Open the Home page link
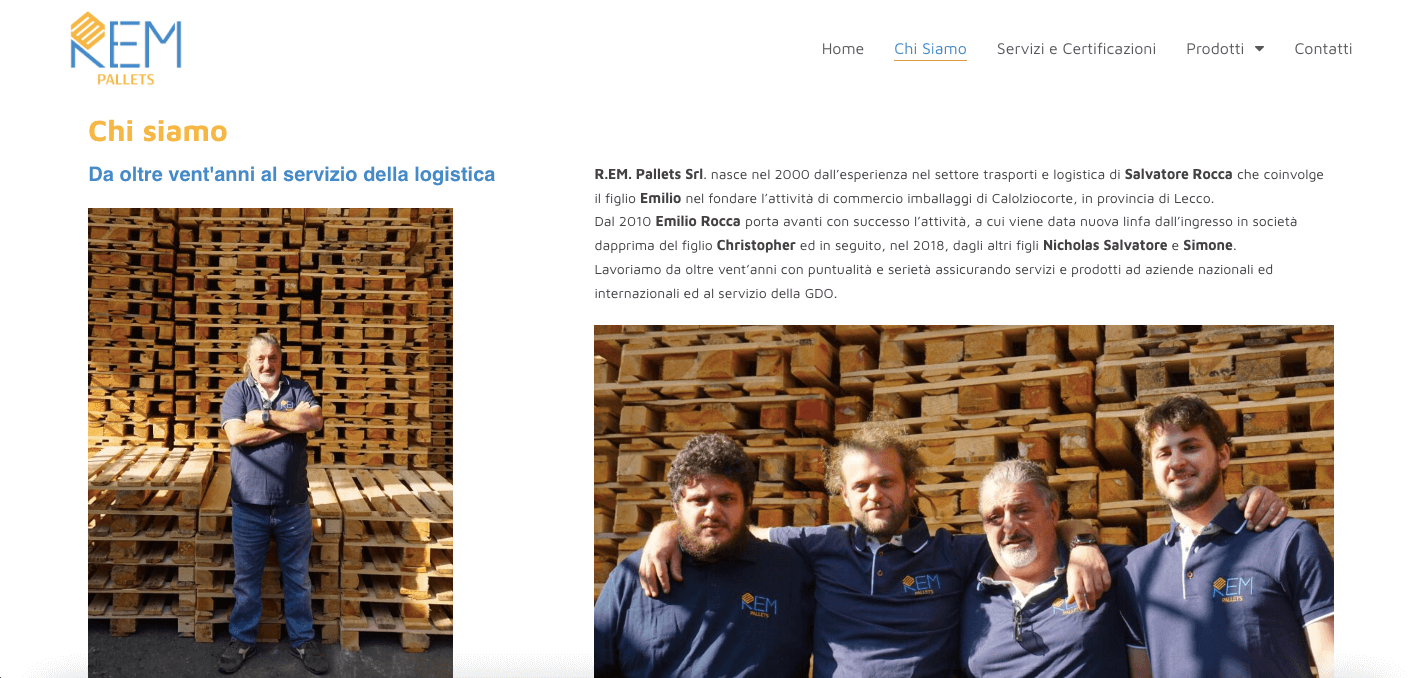The height and width of the screenshot is (678, 1416). coord(842,49)
